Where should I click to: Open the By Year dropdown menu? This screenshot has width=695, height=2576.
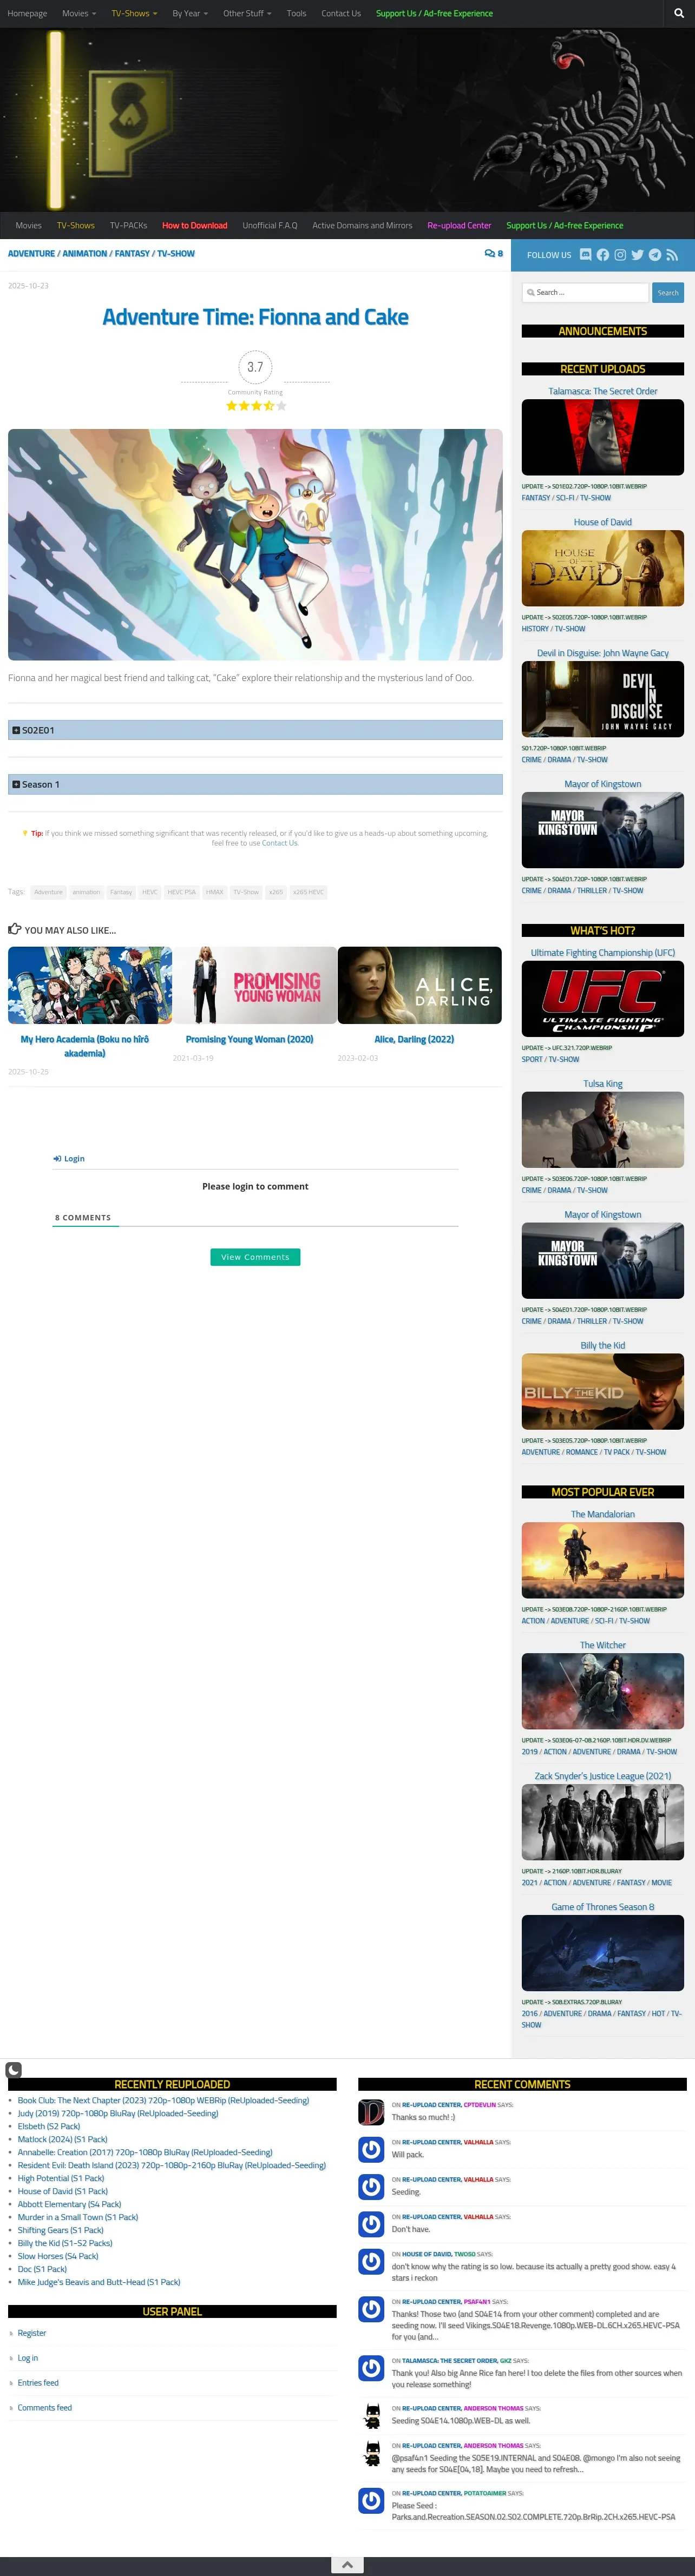[x=190, y=13]
